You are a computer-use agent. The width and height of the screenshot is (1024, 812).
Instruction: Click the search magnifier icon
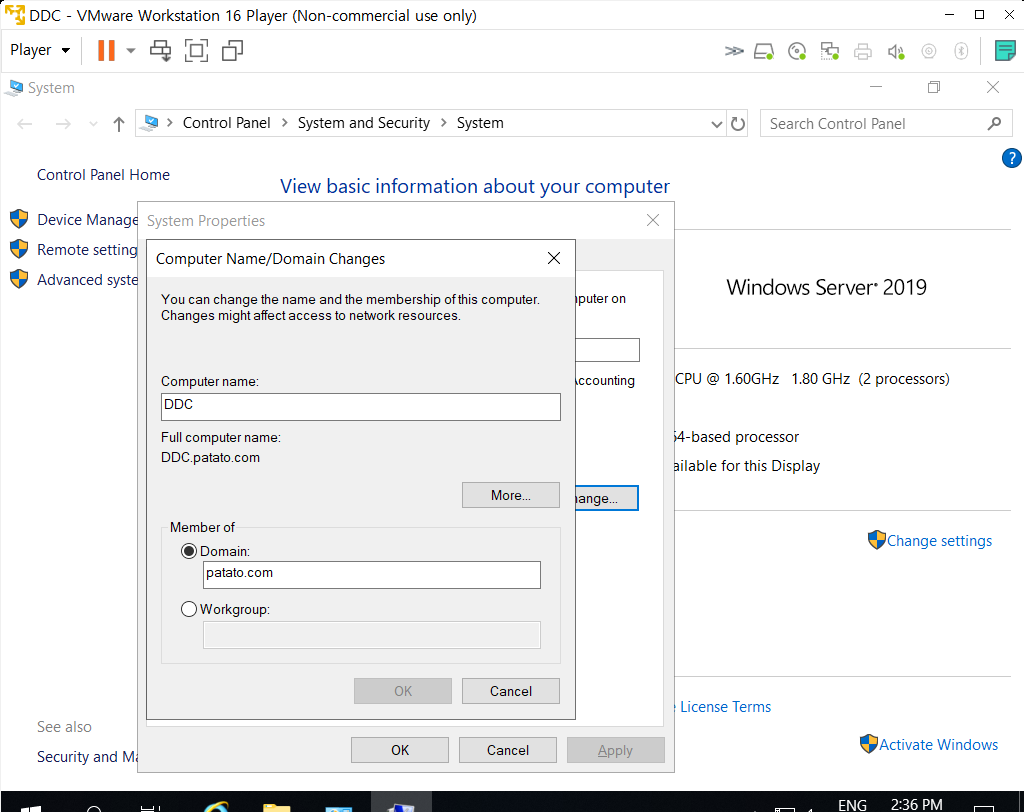pyautogui.click(x=995, y=123)
